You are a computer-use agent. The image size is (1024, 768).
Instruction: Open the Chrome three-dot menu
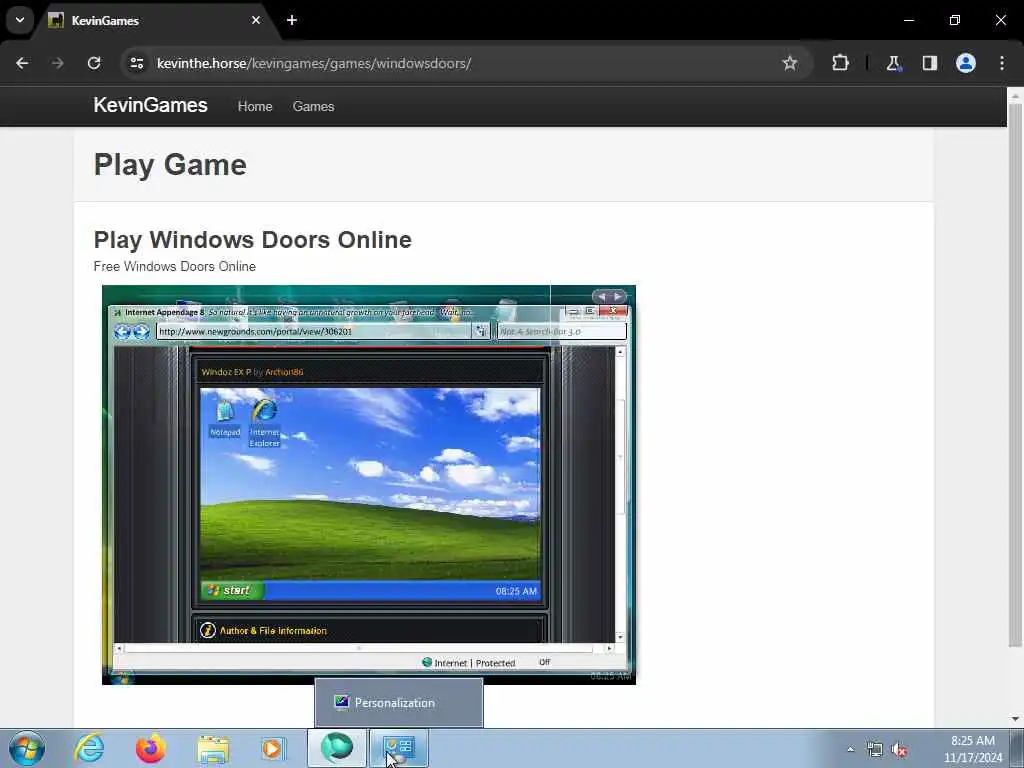[1002, 63]
